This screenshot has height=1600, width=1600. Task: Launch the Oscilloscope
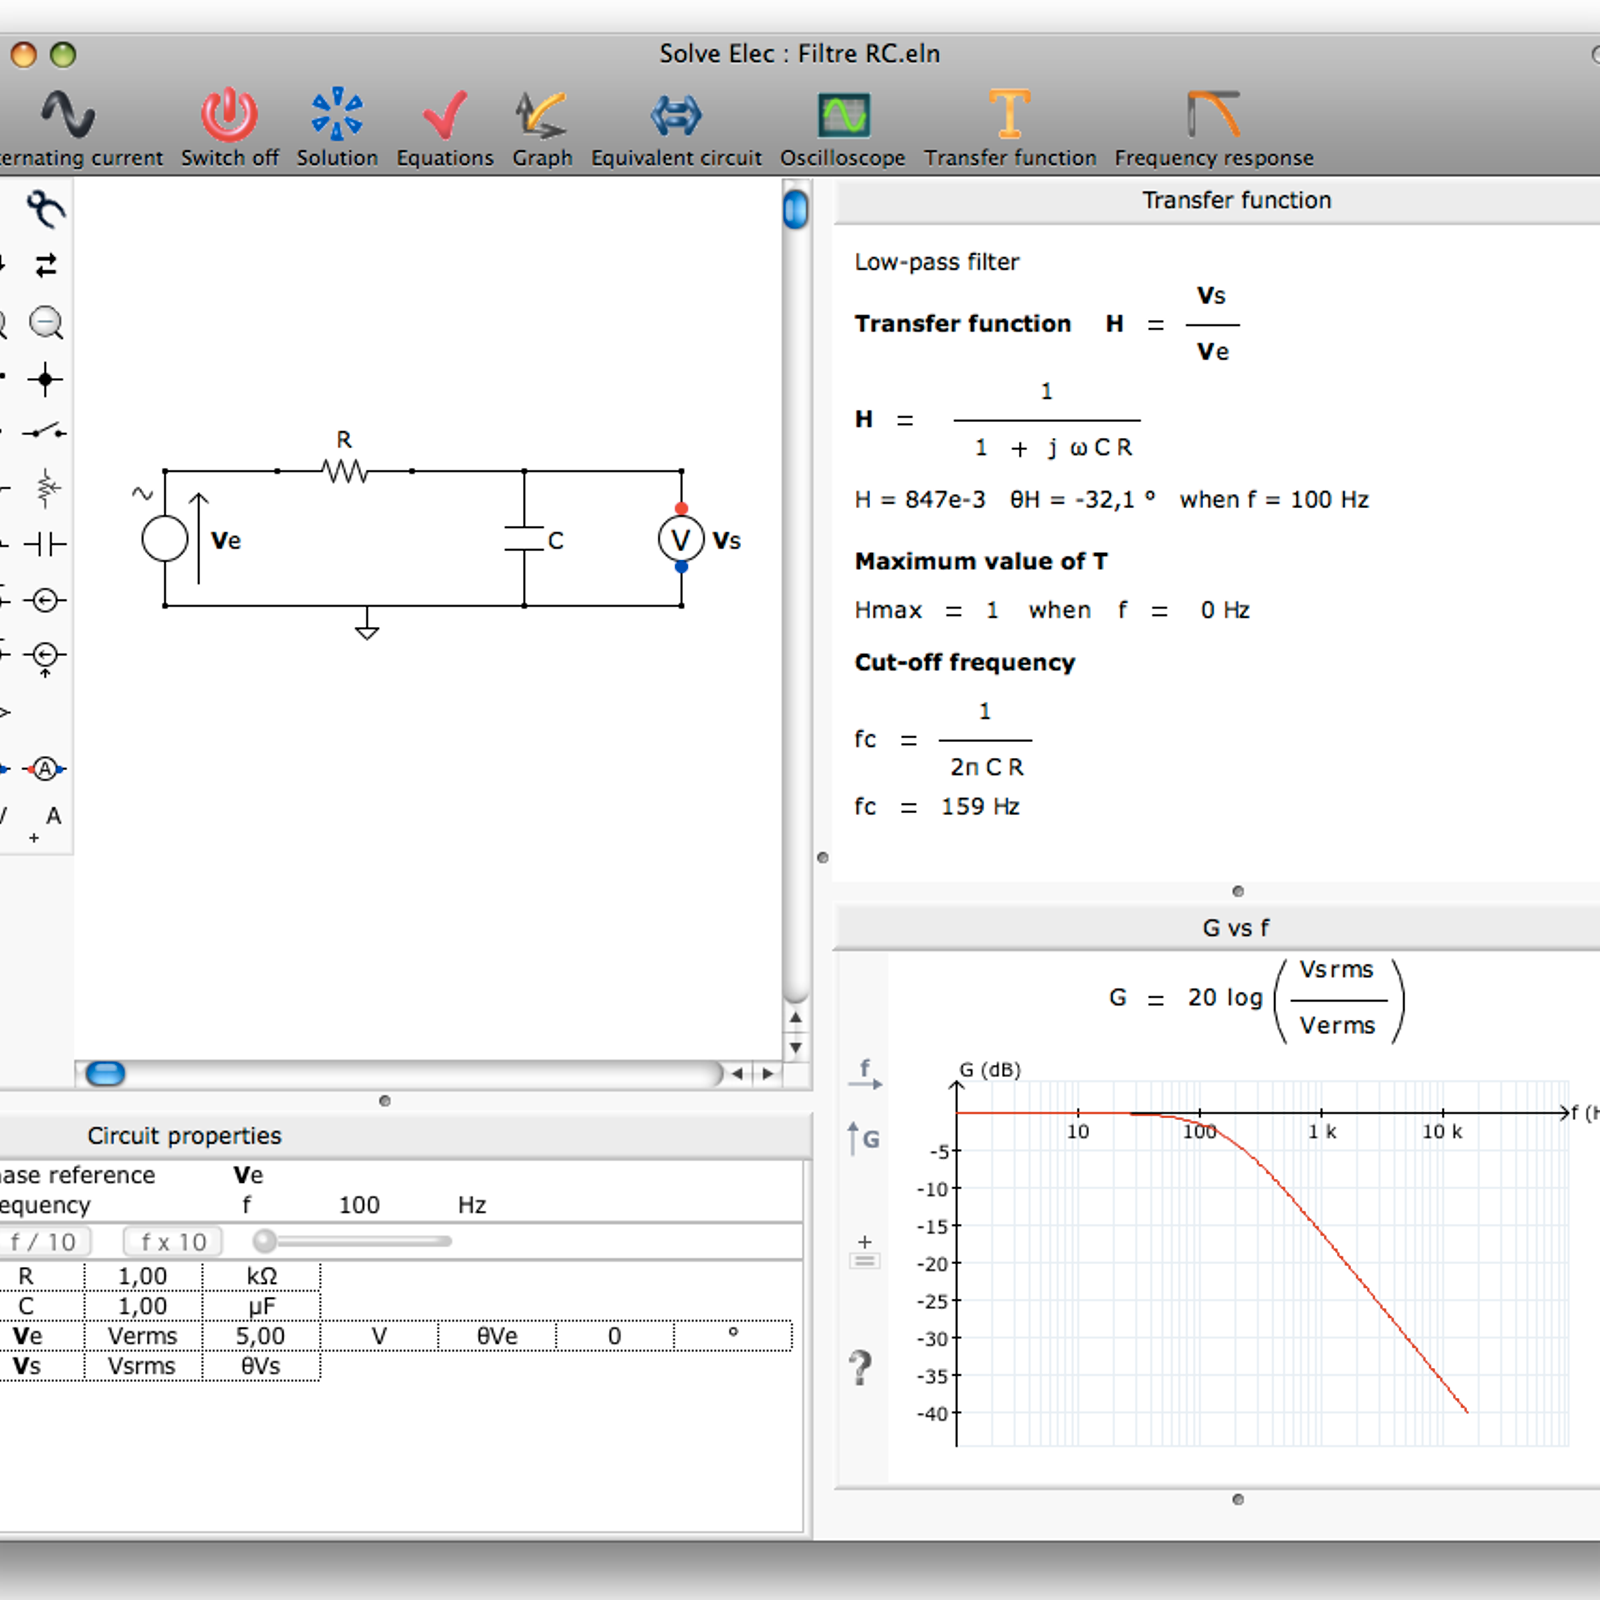[x=843, y=115]
